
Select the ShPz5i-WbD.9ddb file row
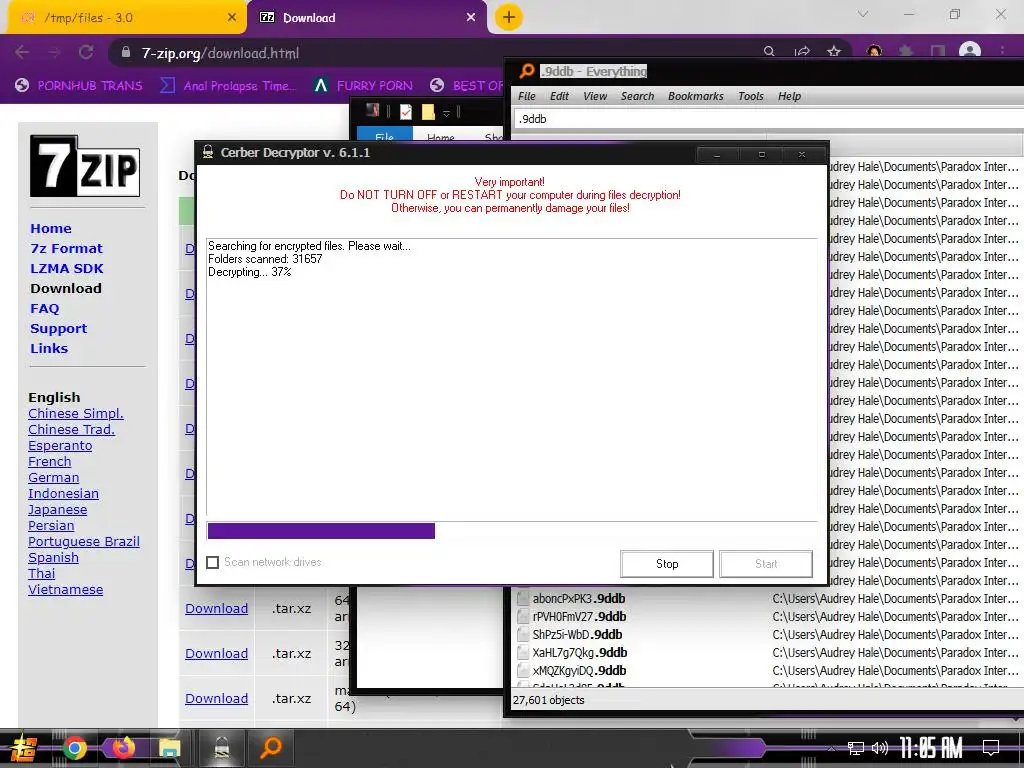(767, 634)
